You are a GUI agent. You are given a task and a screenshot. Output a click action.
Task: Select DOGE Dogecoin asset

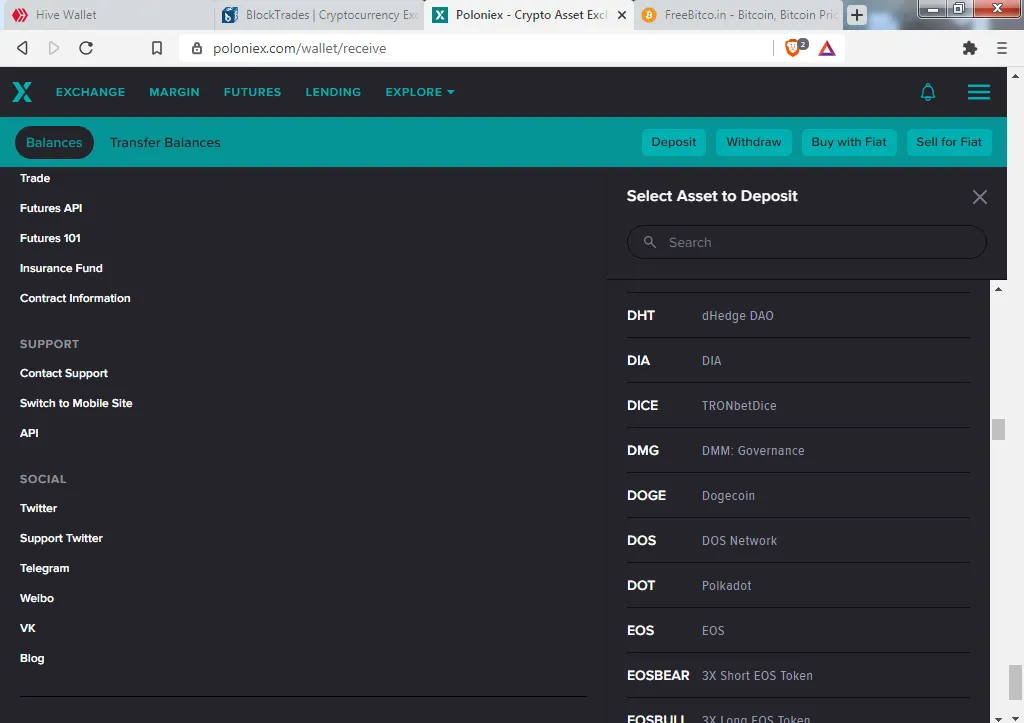coord(798,496)
